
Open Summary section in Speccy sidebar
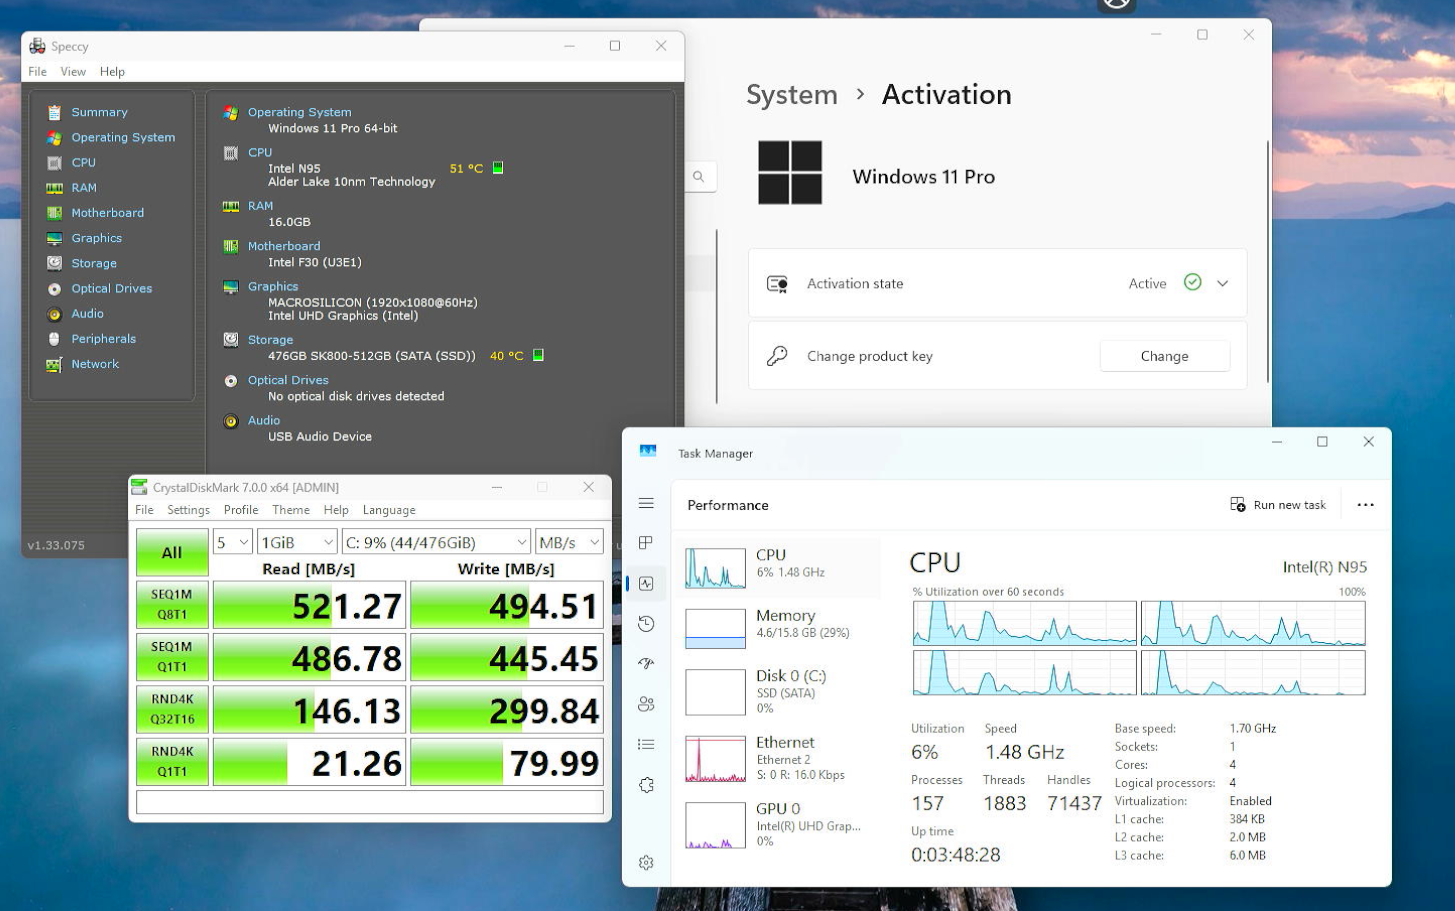(x=99, y=112)
